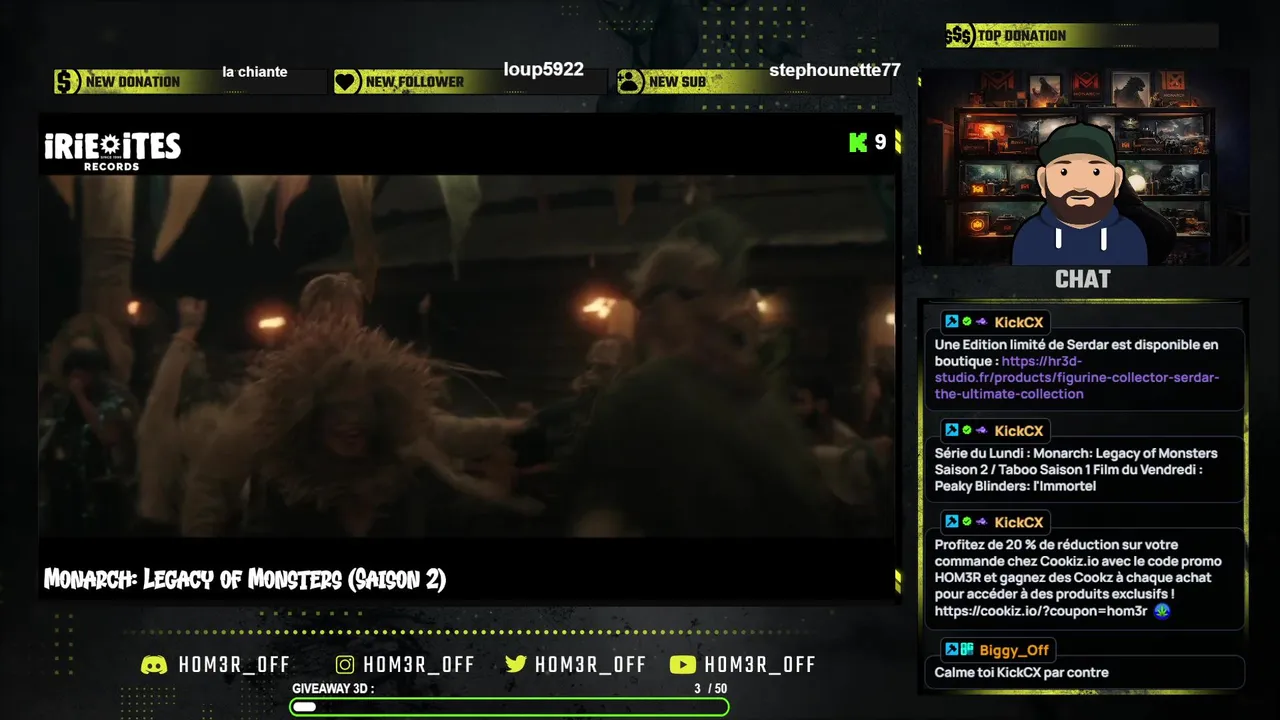Click the New Sub label
This screenshot has width=1280, height=720.
pyautogui.click(x=677, y=82)
